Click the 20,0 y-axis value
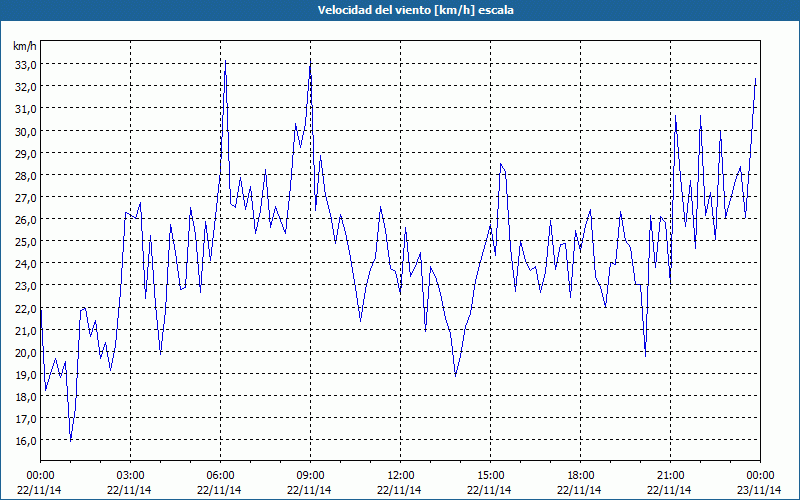 click(x=26, y=352)
